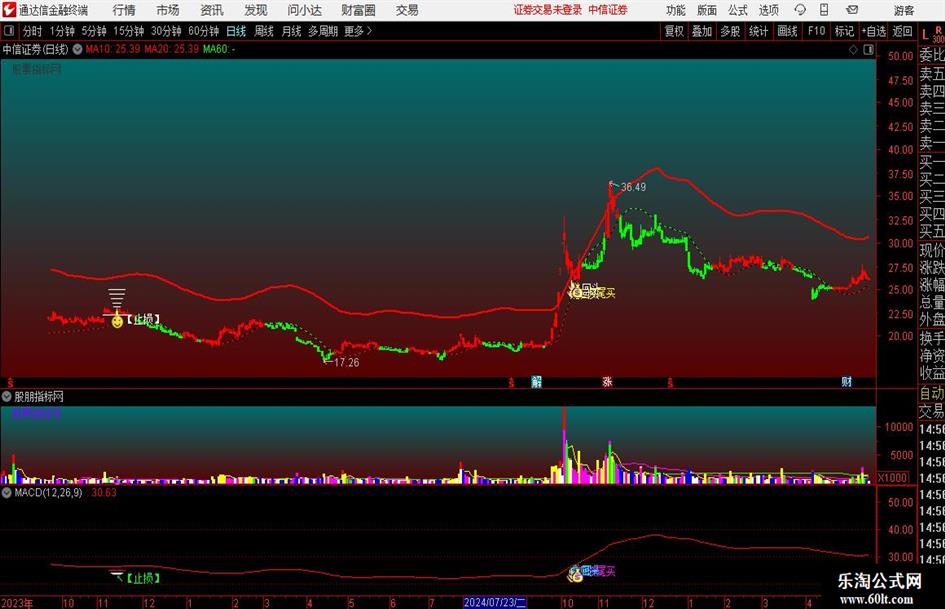945x609 pixels.
Task: Open the 版面 menu
Action: [x=707, y=10]
